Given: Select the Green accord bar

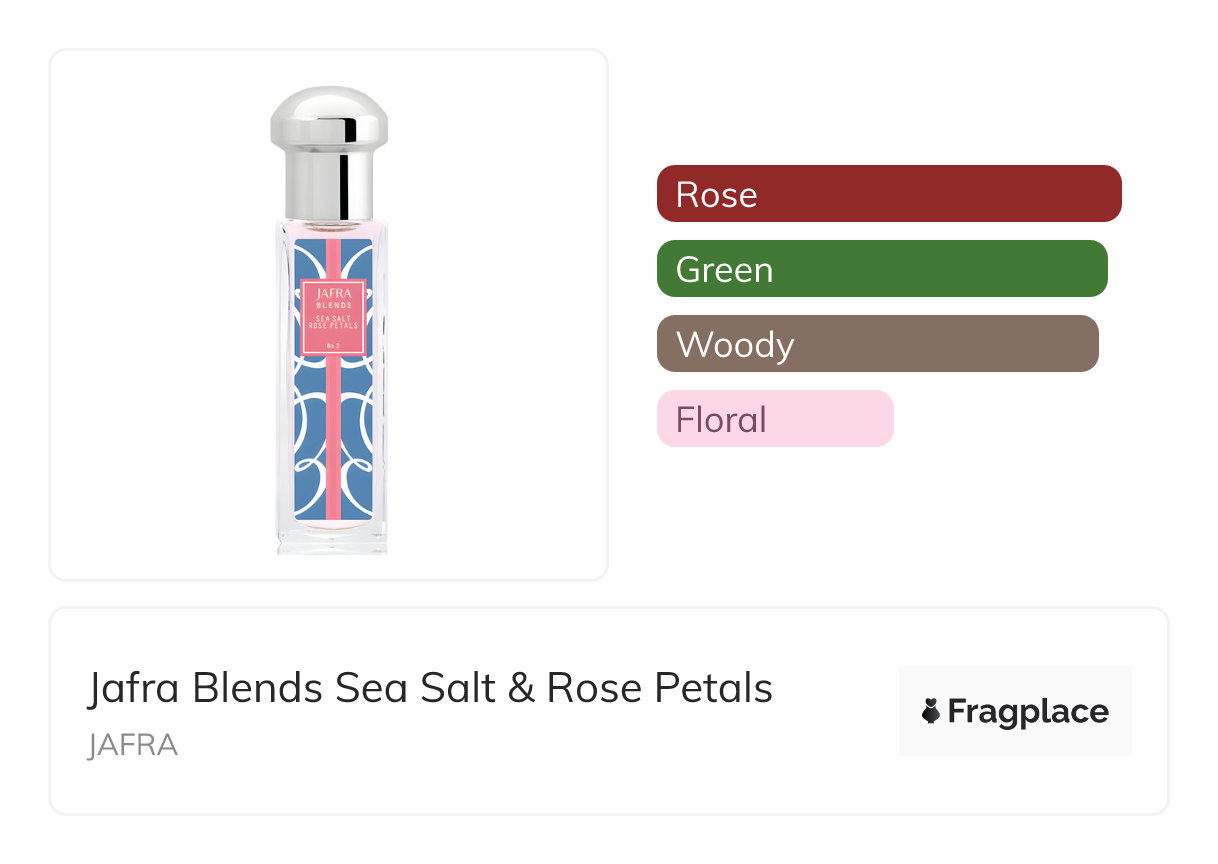Looking at the screenshot, I should click(x=881, y=268).
